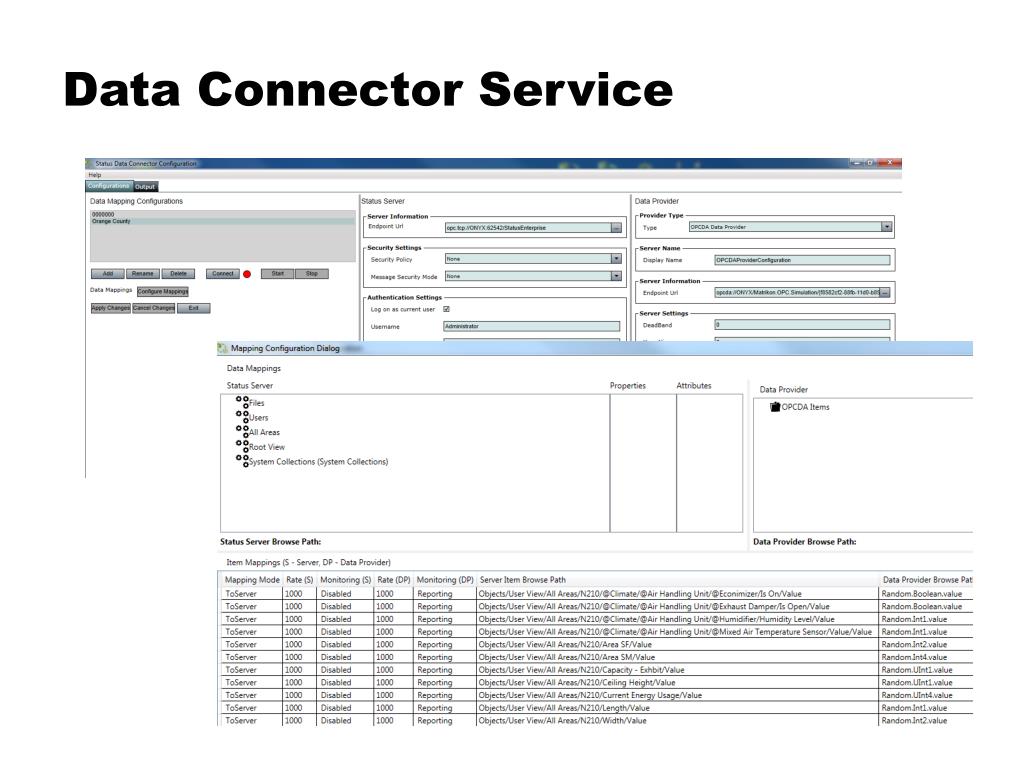
Task: Click the Delete button
Action: [x=178, y=274]
